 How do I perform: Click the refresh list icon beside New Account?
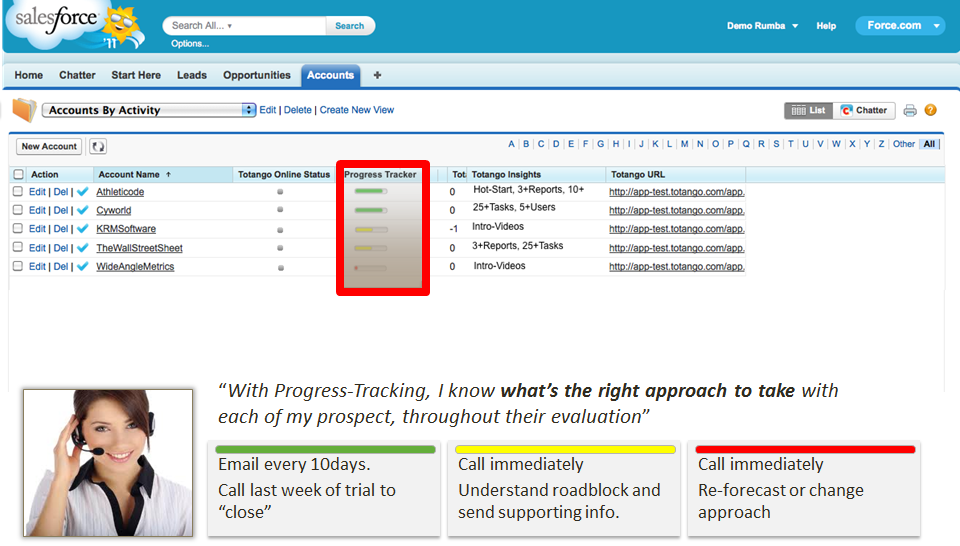click(98, 146)
